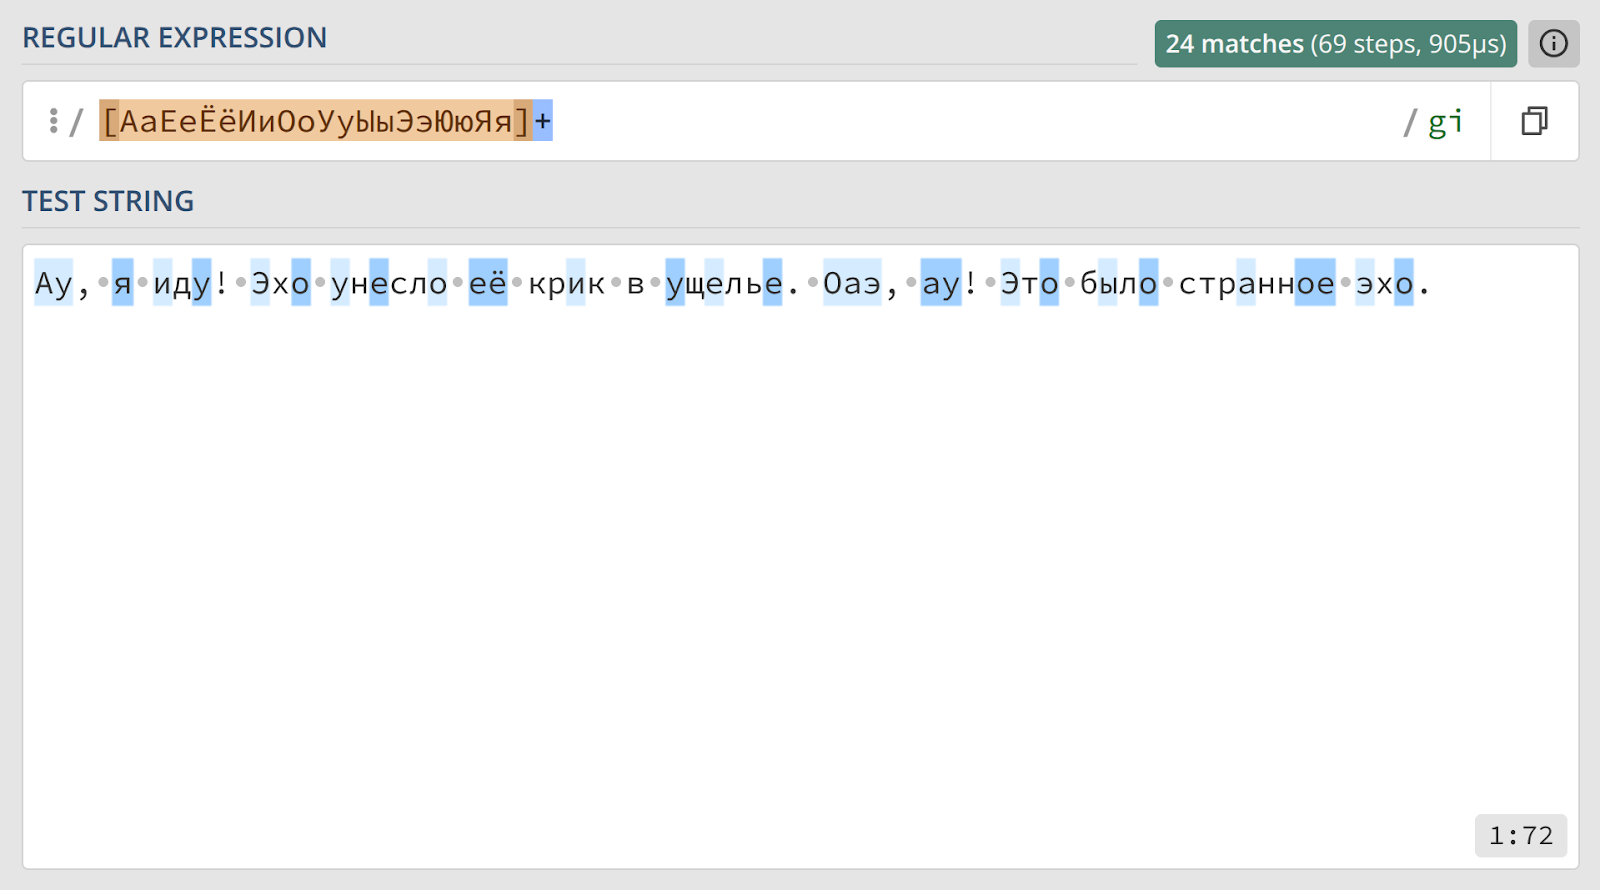Copy the regular expression to clipboard

[1534, 121]
